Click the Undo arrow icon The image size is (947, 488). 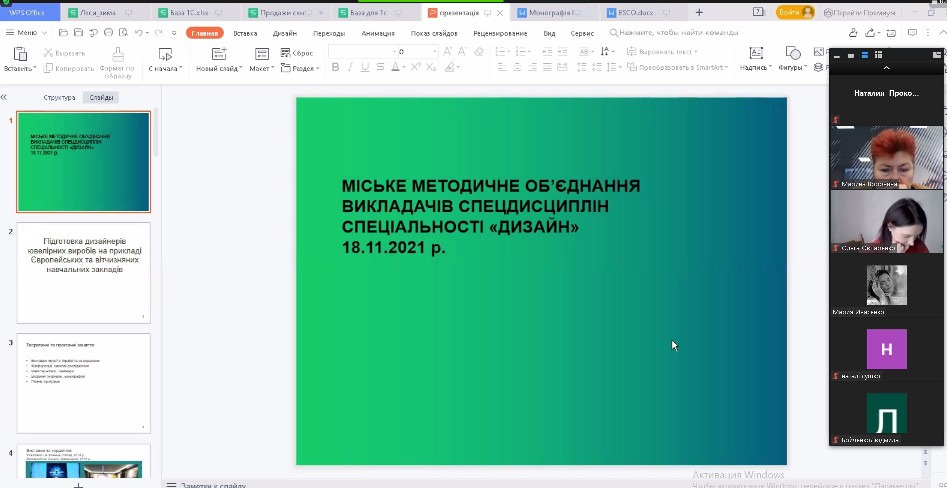(135, 33)
